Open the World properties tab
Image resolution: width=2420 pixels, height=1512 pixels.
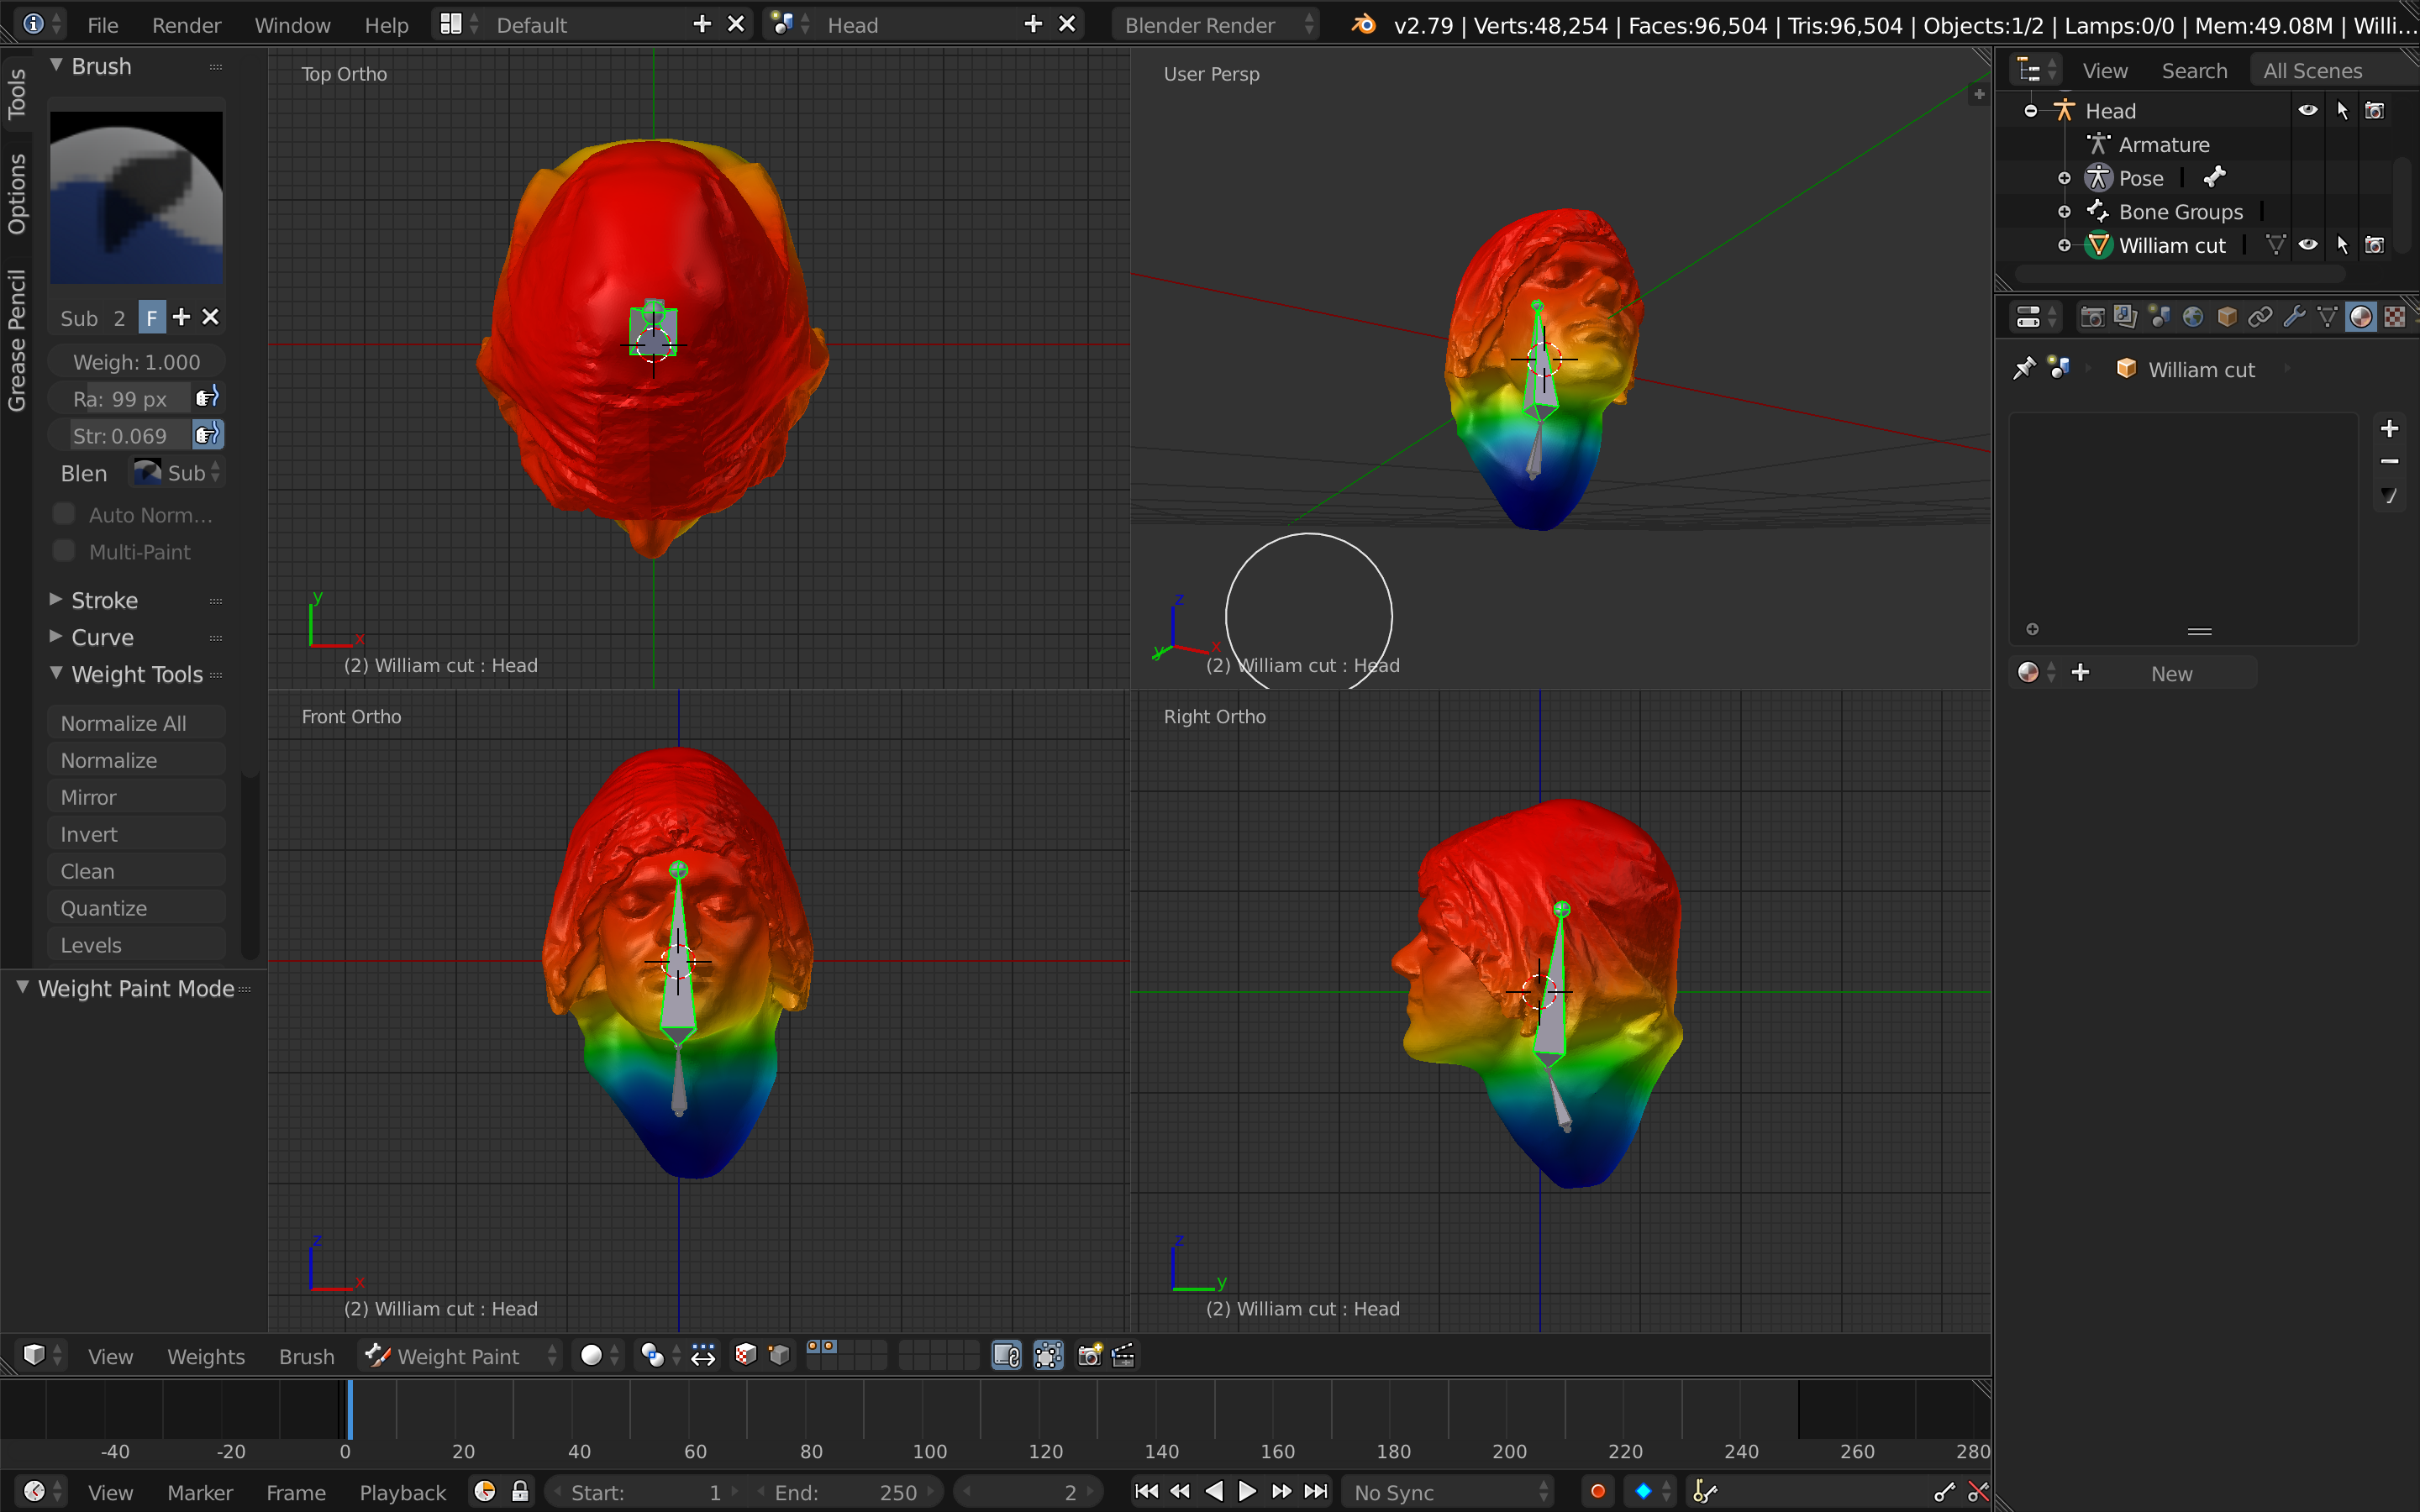[x=2193, y=317]
